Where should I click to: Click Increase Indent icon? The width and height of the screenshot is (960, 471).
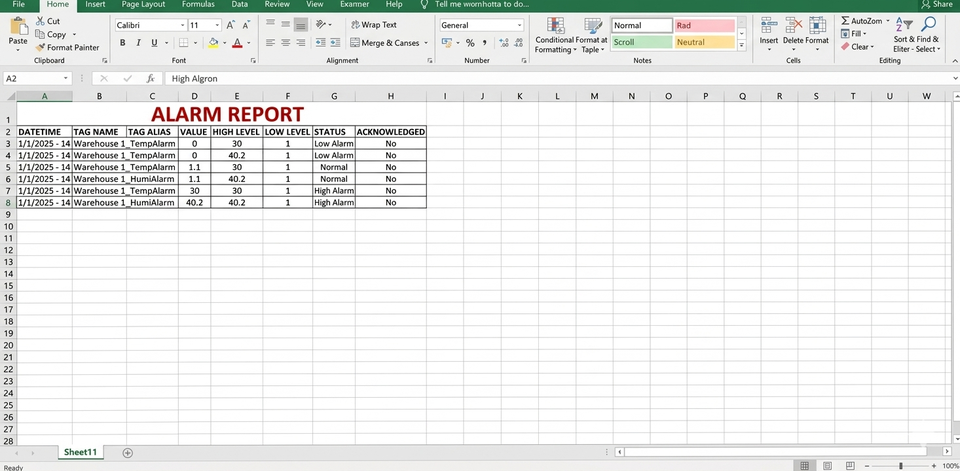(335, 43)
